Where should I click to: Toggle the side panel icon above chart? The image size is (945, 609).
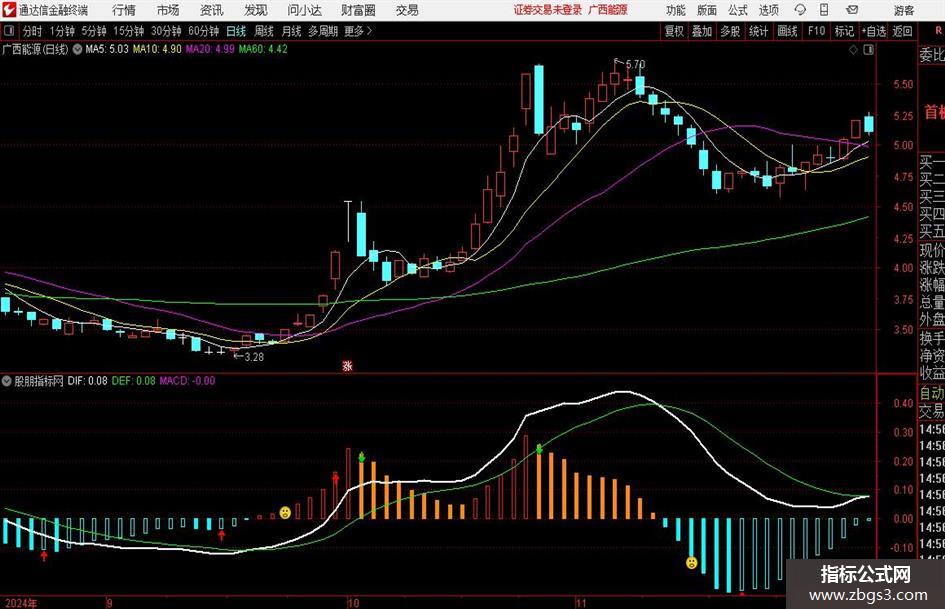pos(868,49)
